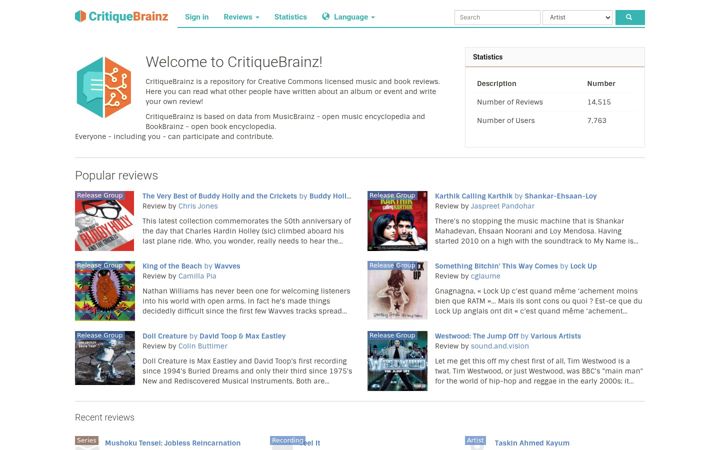The height and width of the screenshot is (450, 720).
Task: Click the magnifier search button
Action: tap(630, 17)
